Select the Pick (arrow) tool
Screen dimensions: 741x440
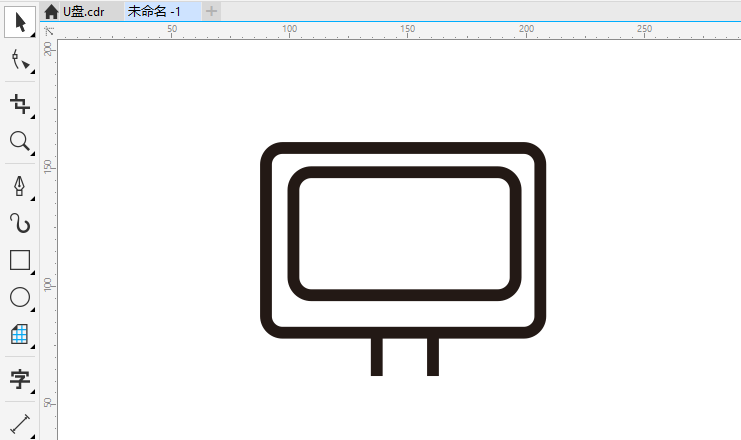click(x=20, y=22)
